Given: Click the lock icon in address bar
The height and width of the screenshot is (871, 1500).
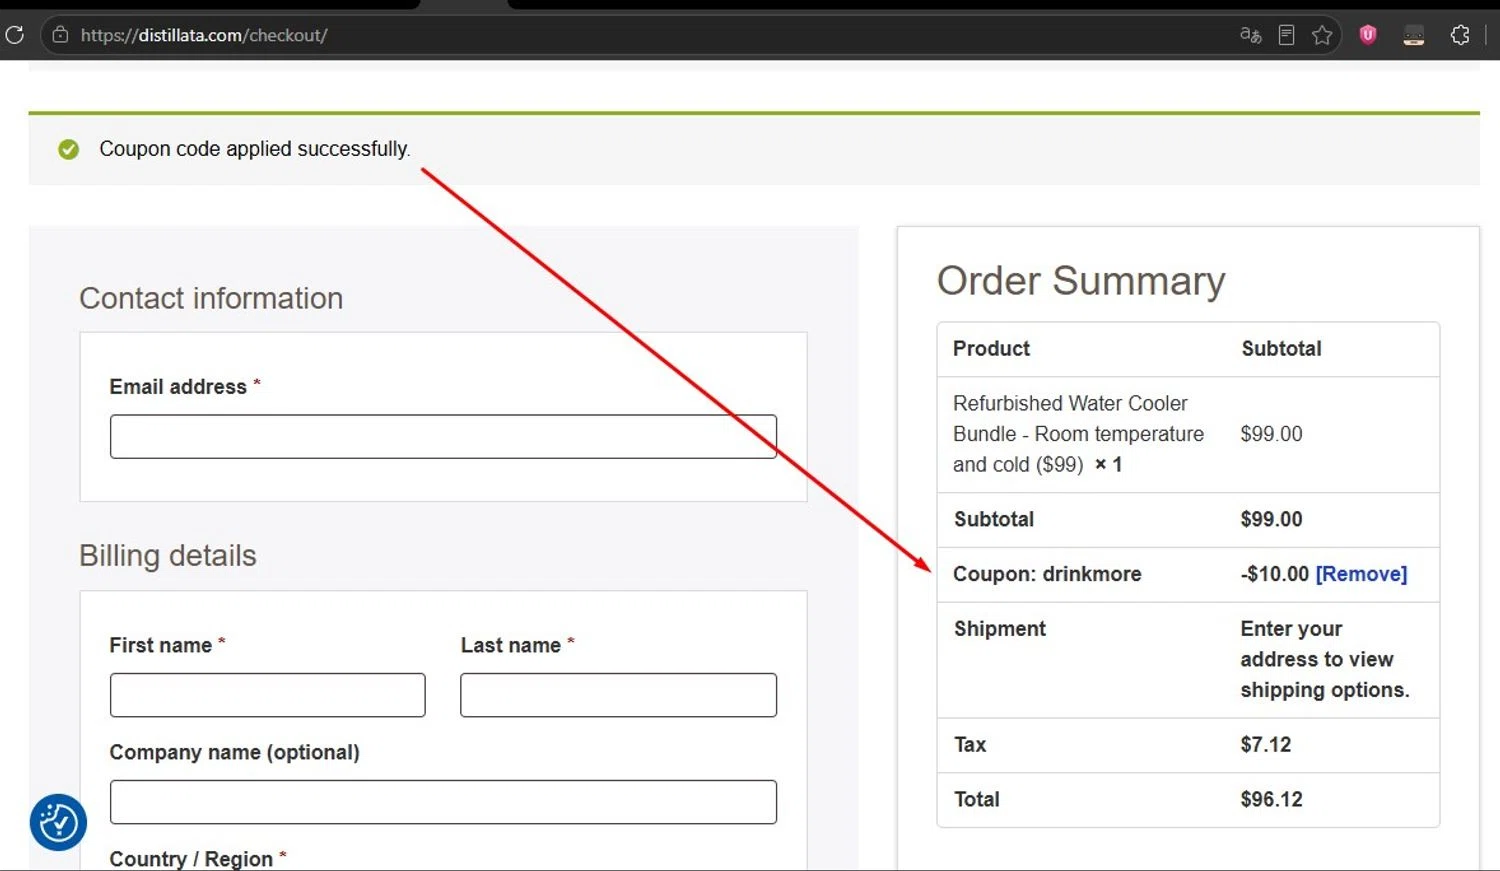Looking at the screenshot, I should click(60, 35).
